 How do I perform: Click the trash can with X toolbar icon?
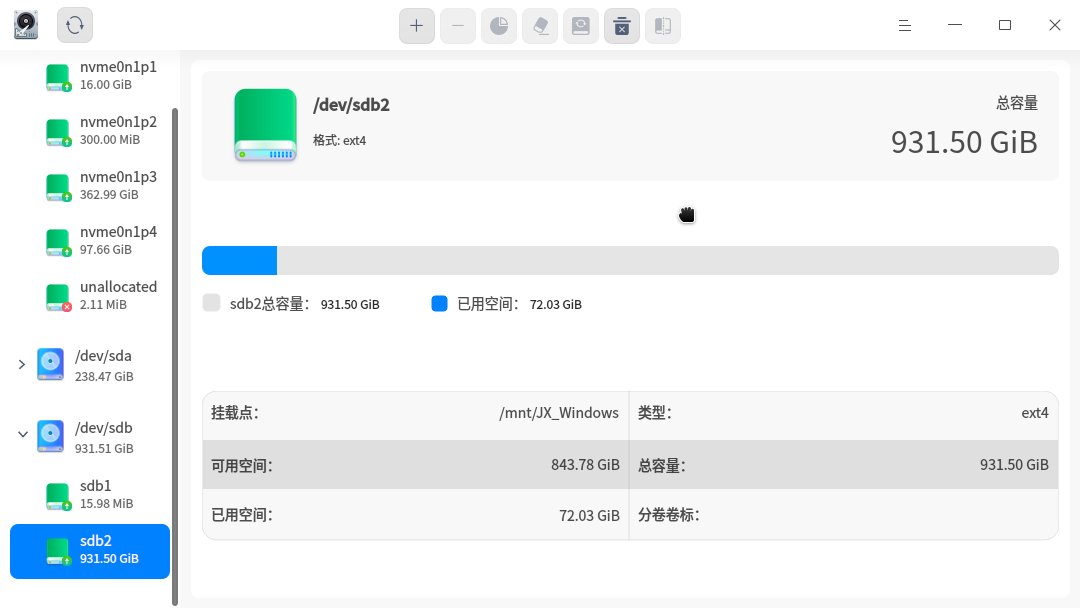tap(622, 26)
